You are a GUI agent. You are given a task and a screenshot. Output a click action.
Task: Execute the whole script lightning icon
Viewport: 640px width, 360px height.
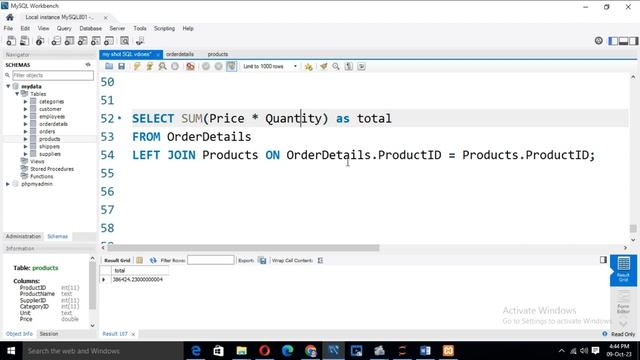(x=137, y=66)
